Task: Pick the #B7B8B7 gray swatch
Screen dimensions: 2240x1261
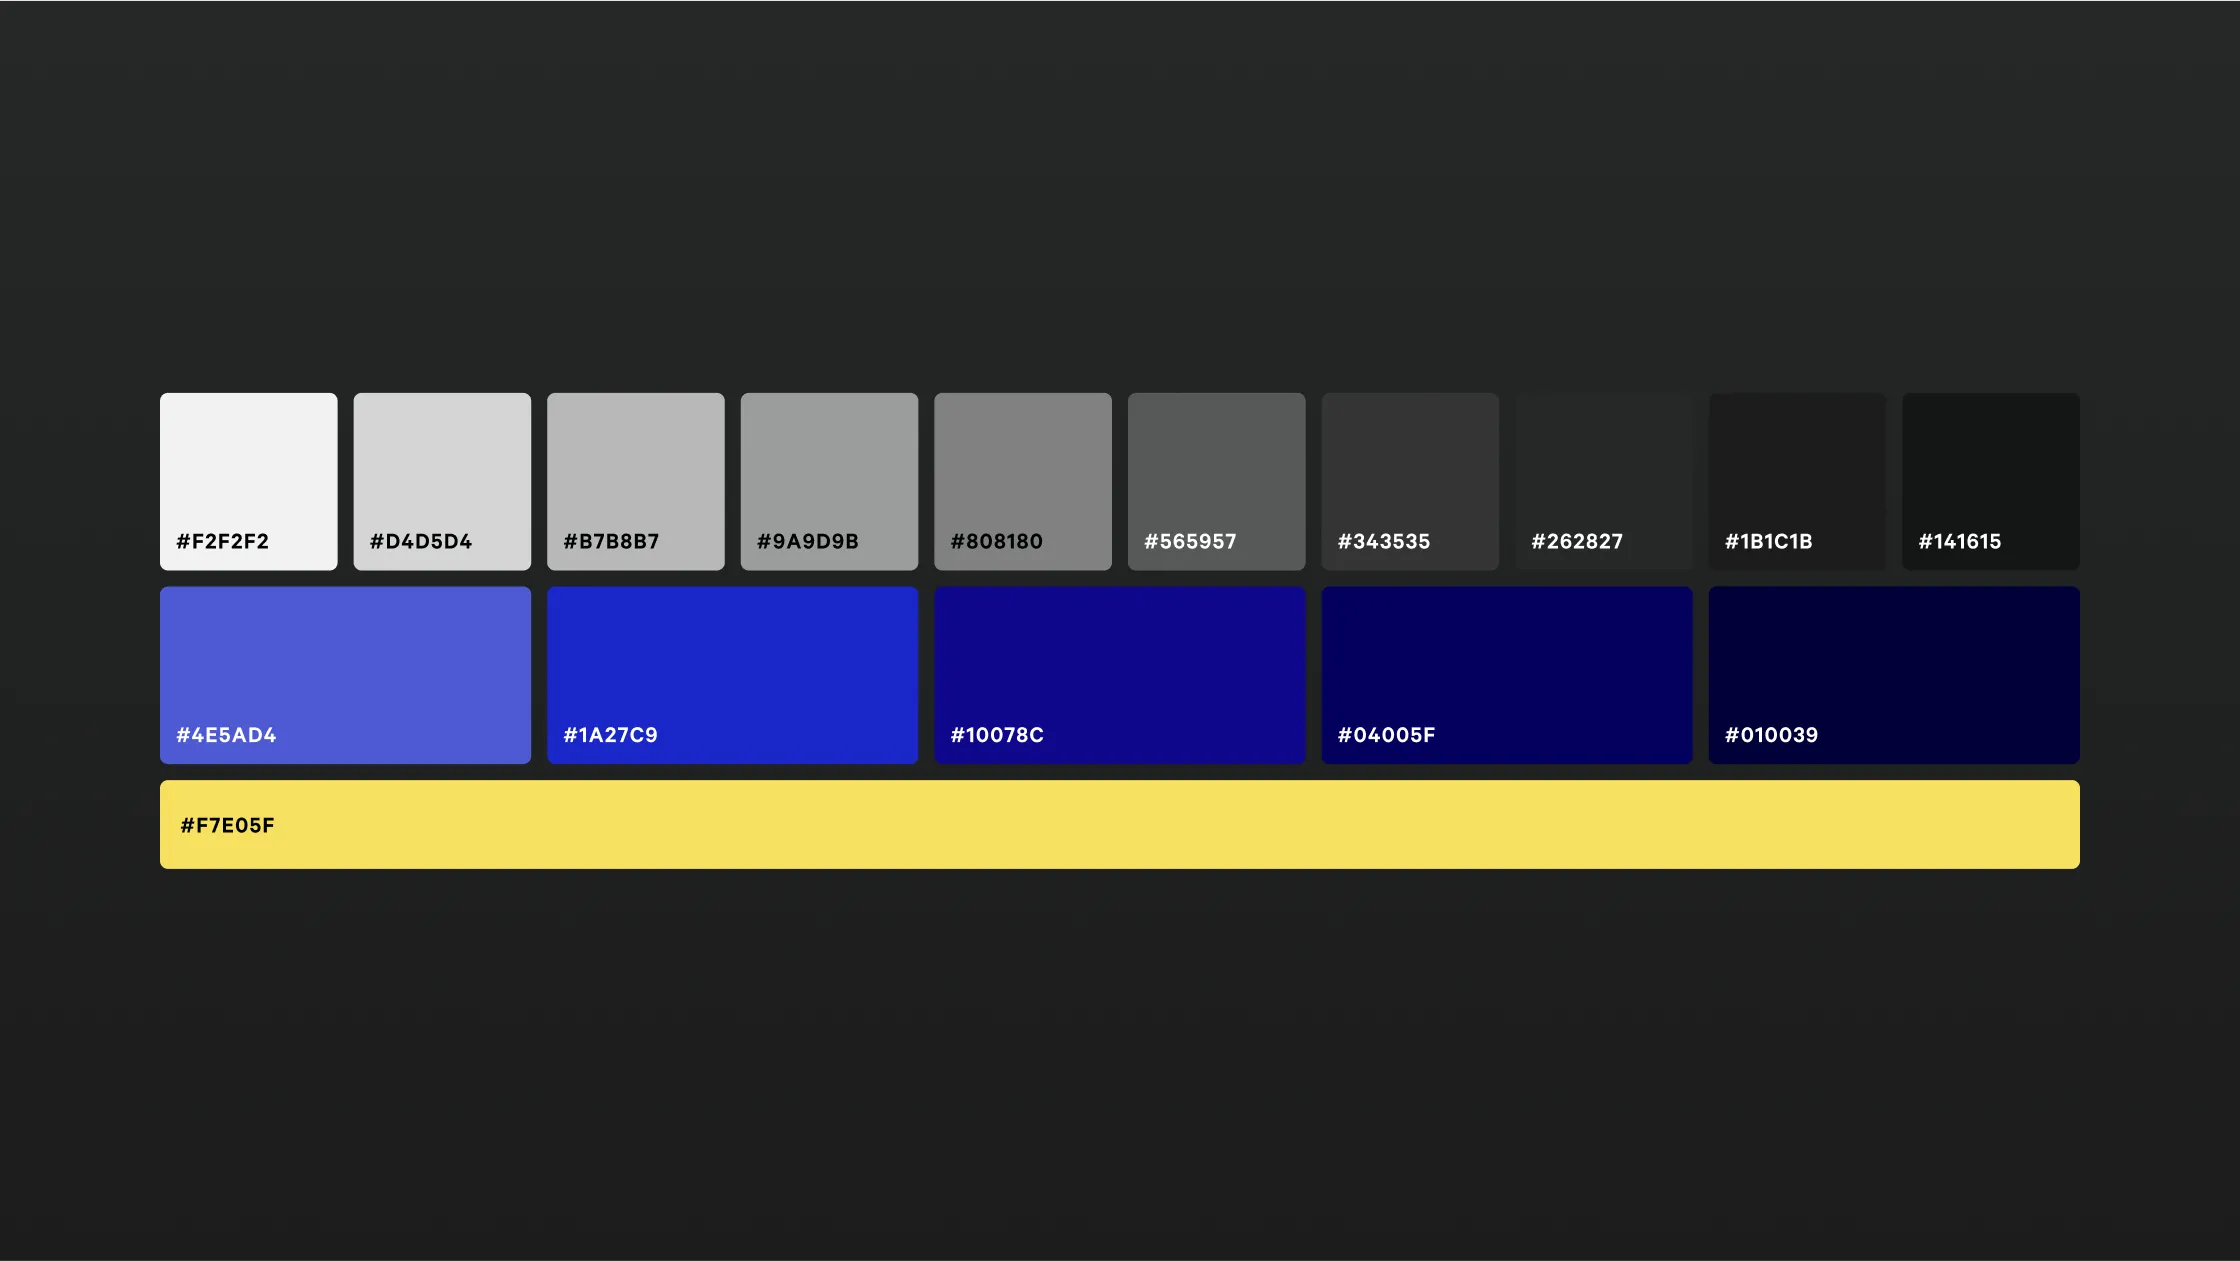Action: pos(635,470)
